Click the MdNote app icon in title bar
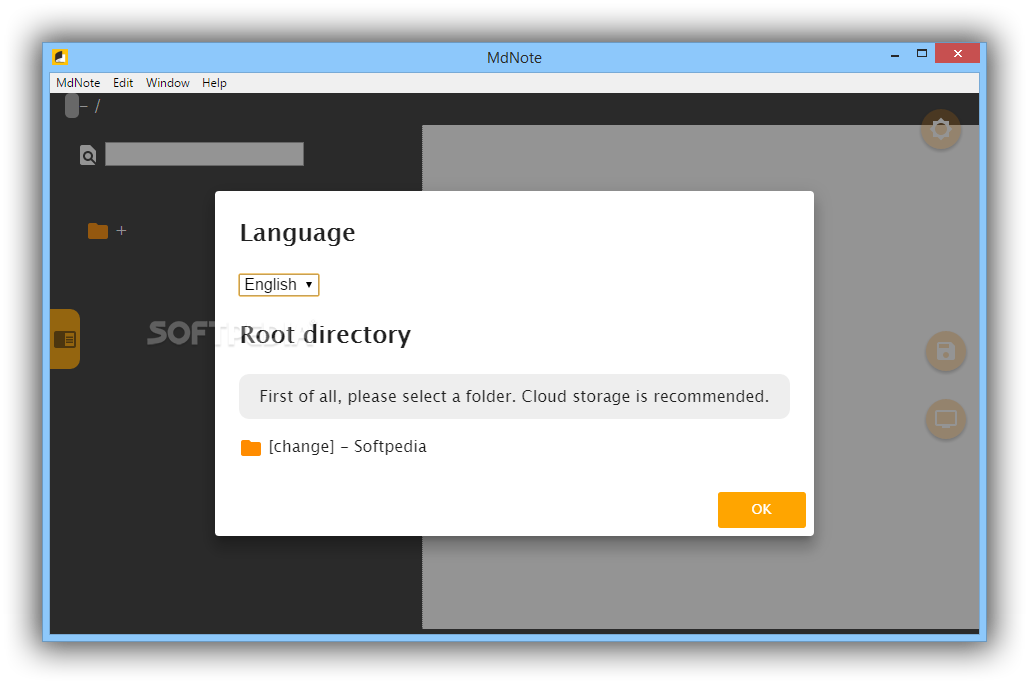This screenshot has width=1029, height=684. (60, 57)
